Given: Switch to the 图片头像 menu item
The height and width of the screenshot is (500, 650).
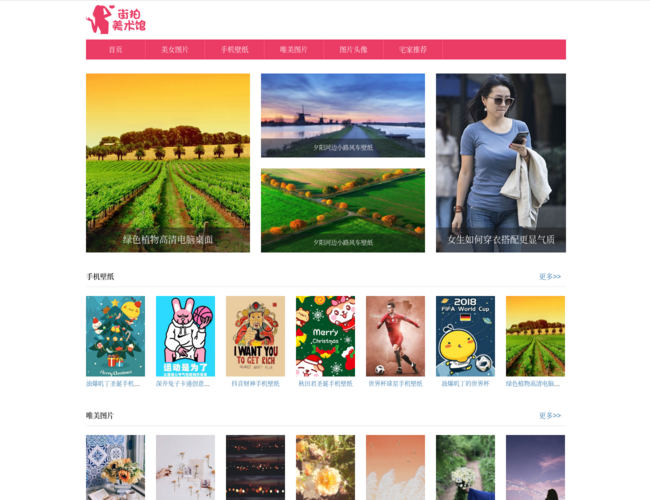Looking at the screenshot, I should (x=354, y=50).
